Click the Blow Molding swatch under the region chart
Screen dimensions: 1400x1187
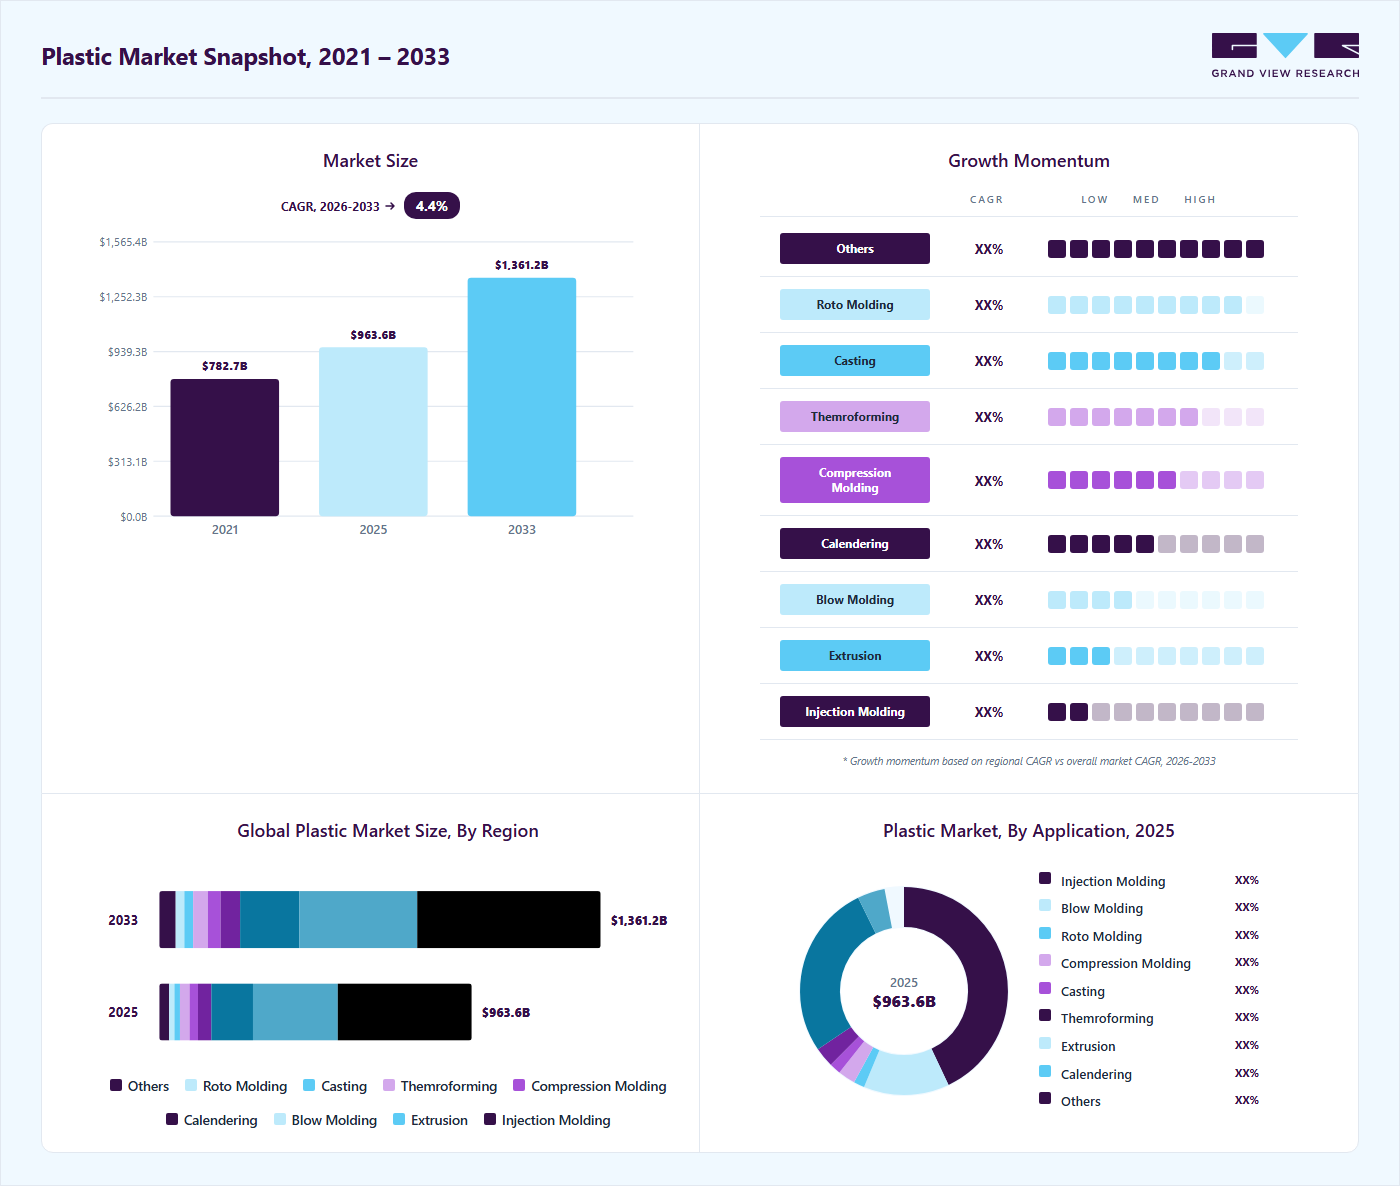(x=280, y=1119)
